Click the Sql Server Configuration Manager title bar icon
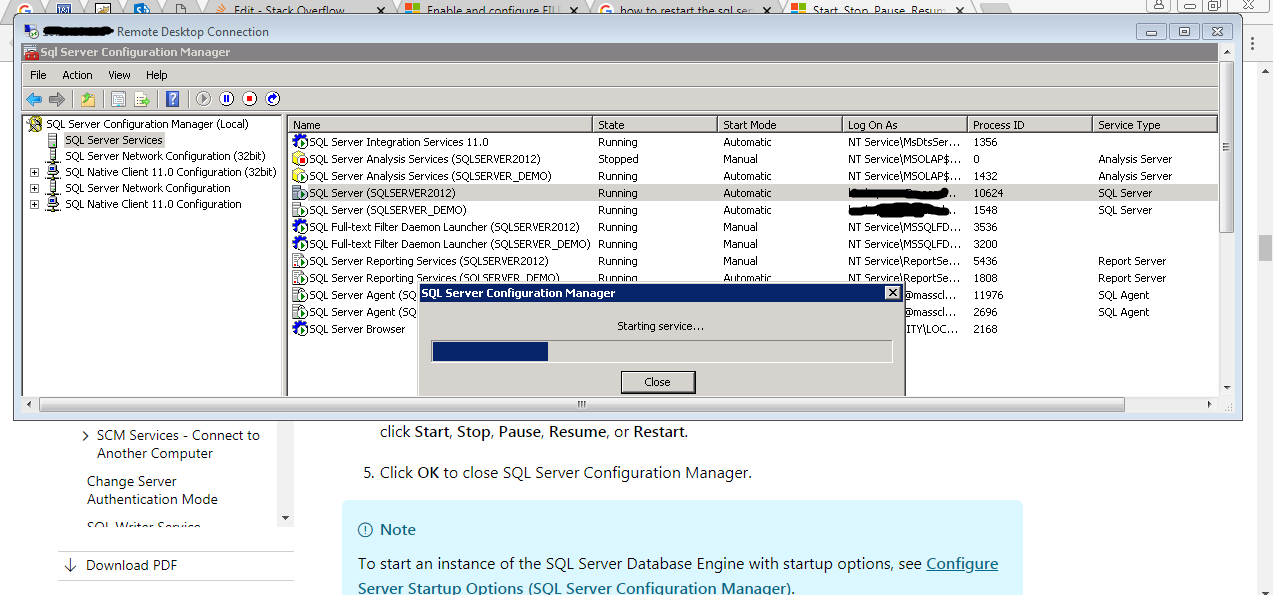 click(x=31, y=52)
